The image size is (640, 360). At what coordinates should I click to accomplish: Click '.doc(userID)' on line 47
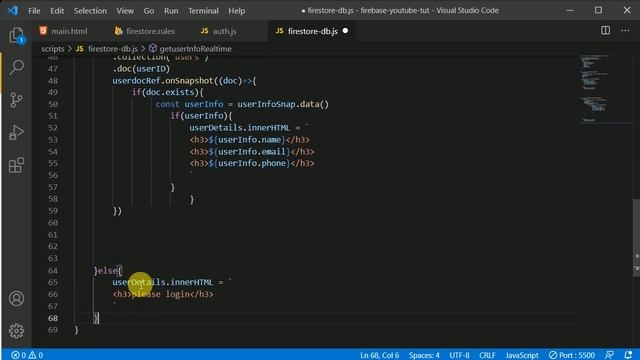coord(141,69)
